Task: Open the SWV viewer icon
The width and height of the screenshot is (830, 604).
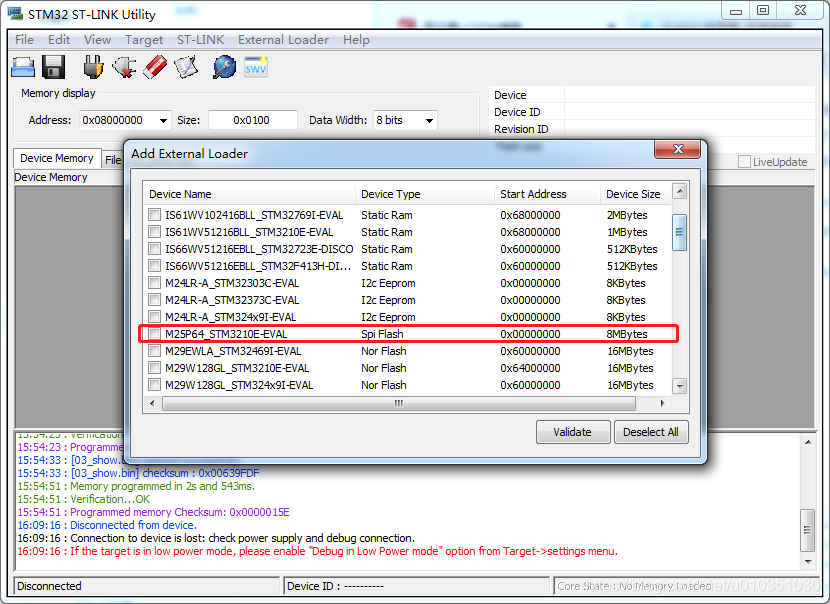Action: point(256,67)
